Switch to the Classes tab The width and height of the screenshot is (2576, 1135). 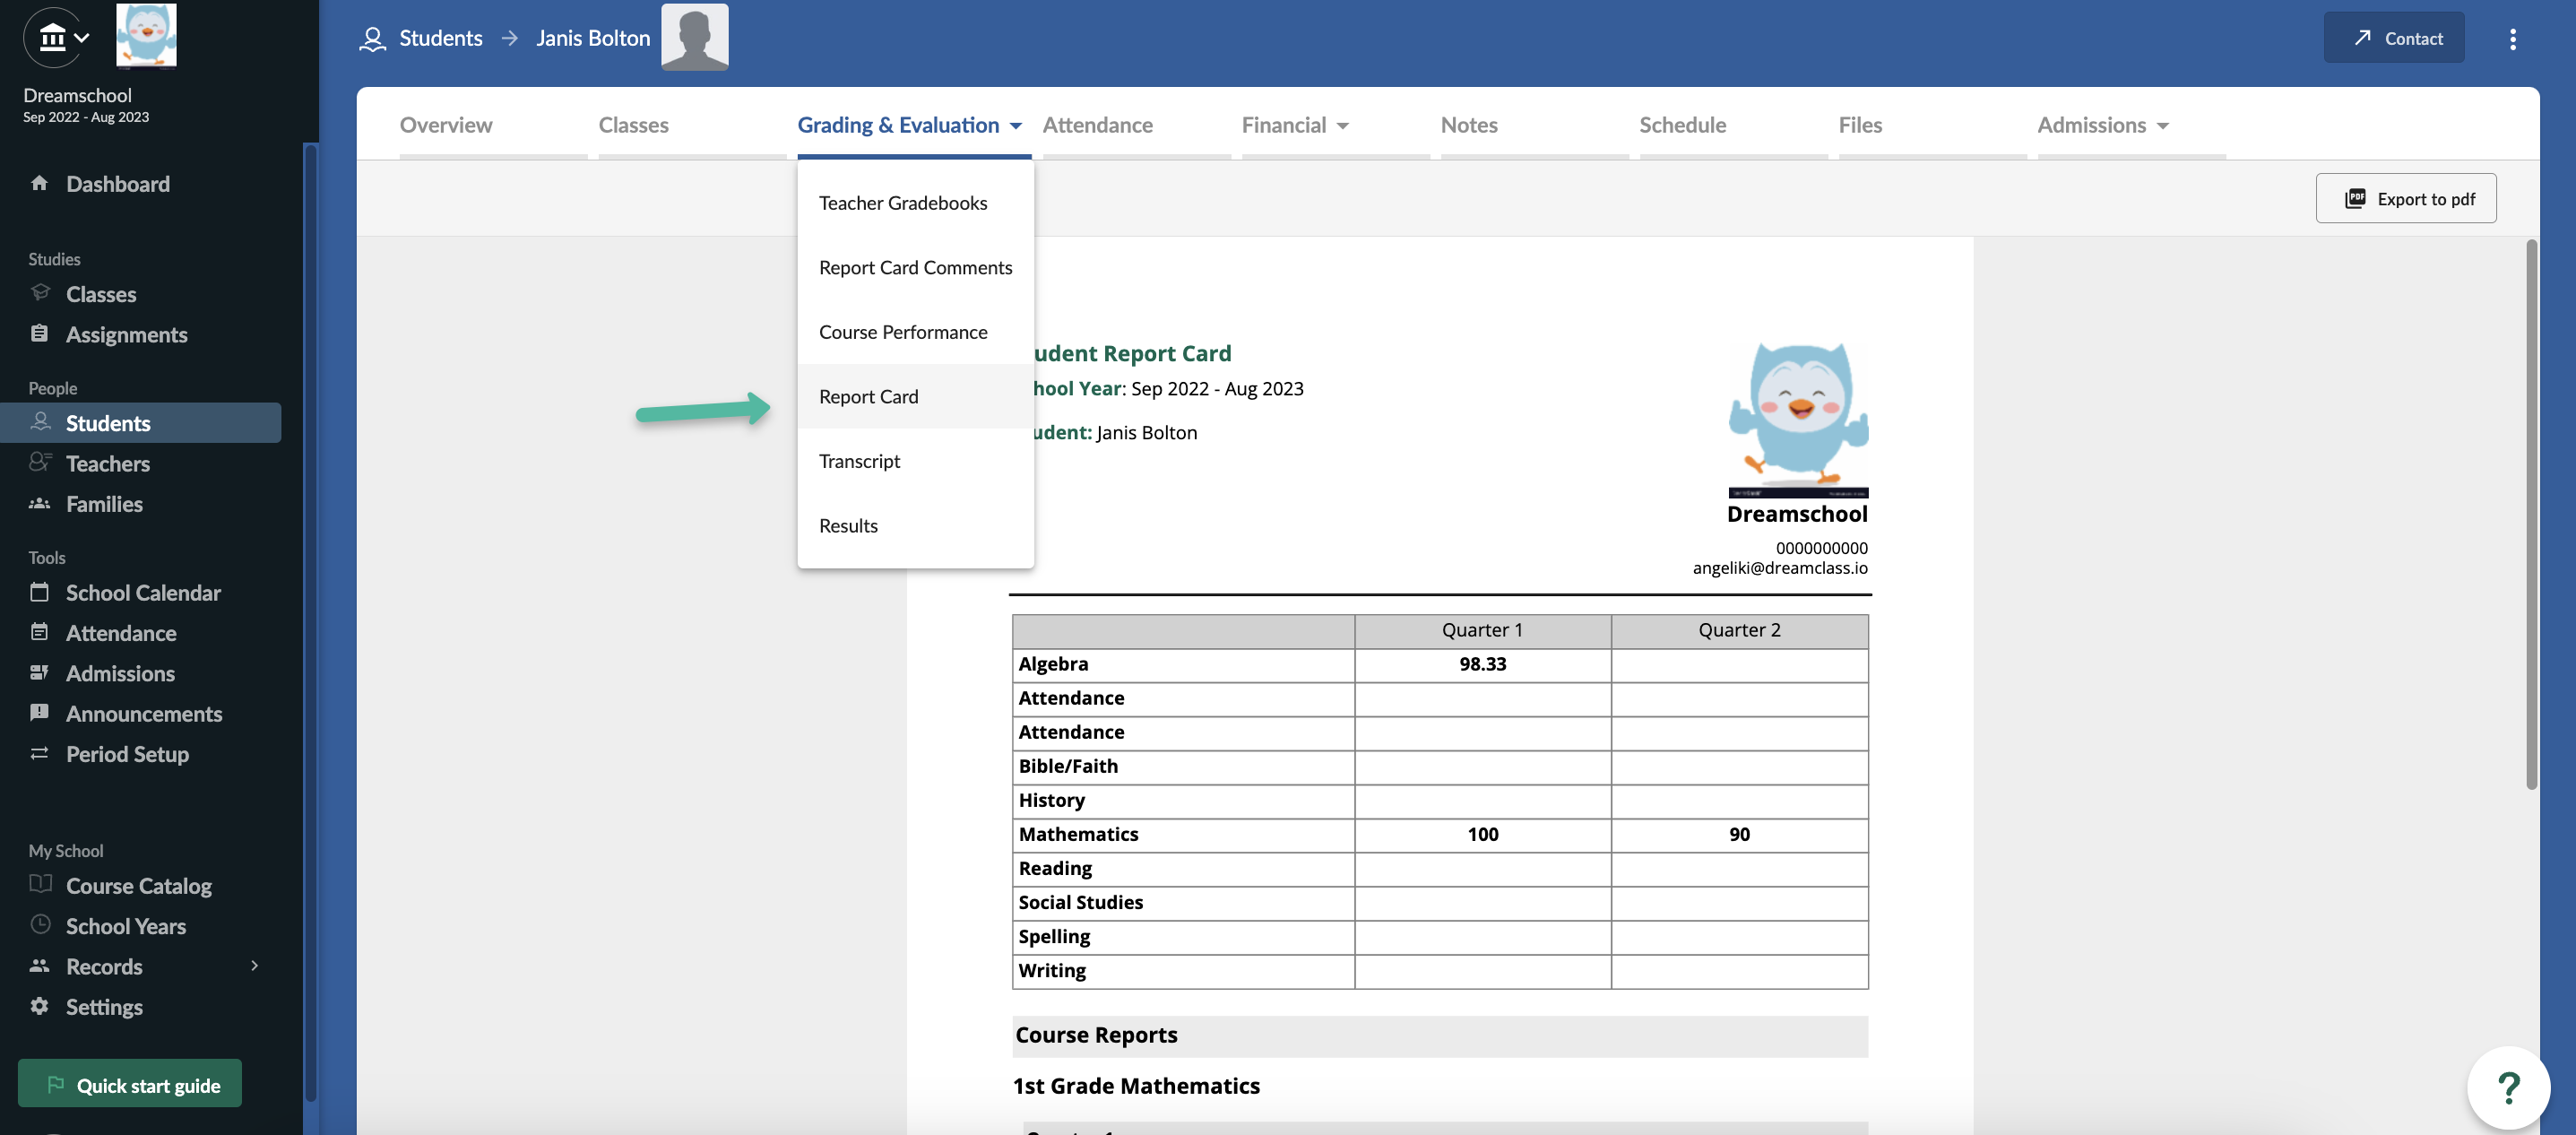633,124
